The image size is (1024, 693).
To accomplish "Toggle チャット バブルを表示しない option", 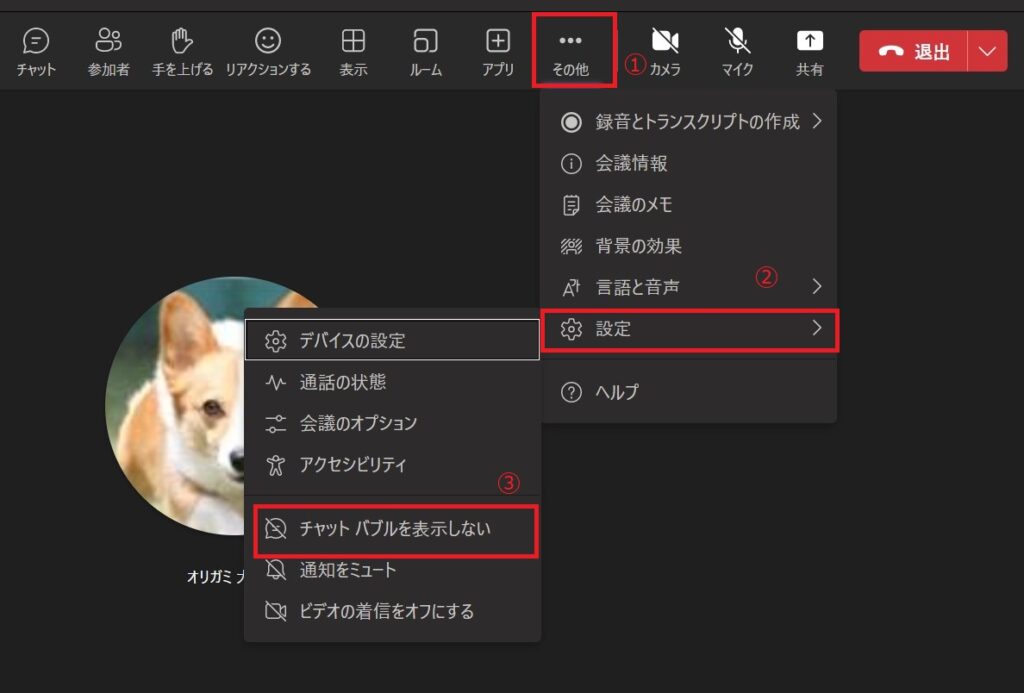I will tap(395, 529).
